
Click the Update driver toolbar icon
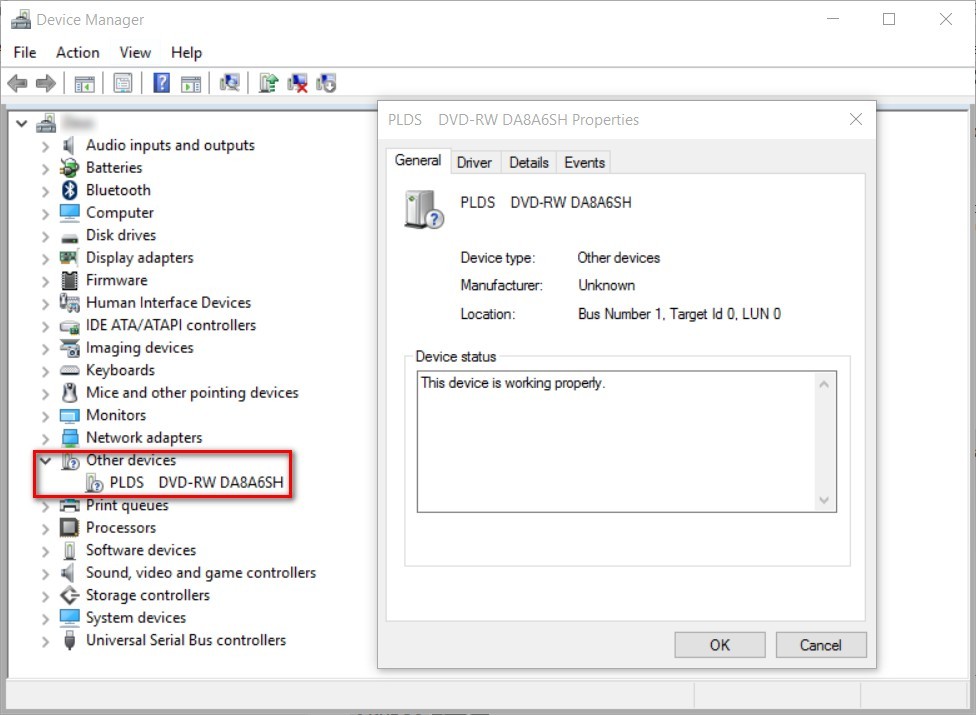tap(268, 83)
